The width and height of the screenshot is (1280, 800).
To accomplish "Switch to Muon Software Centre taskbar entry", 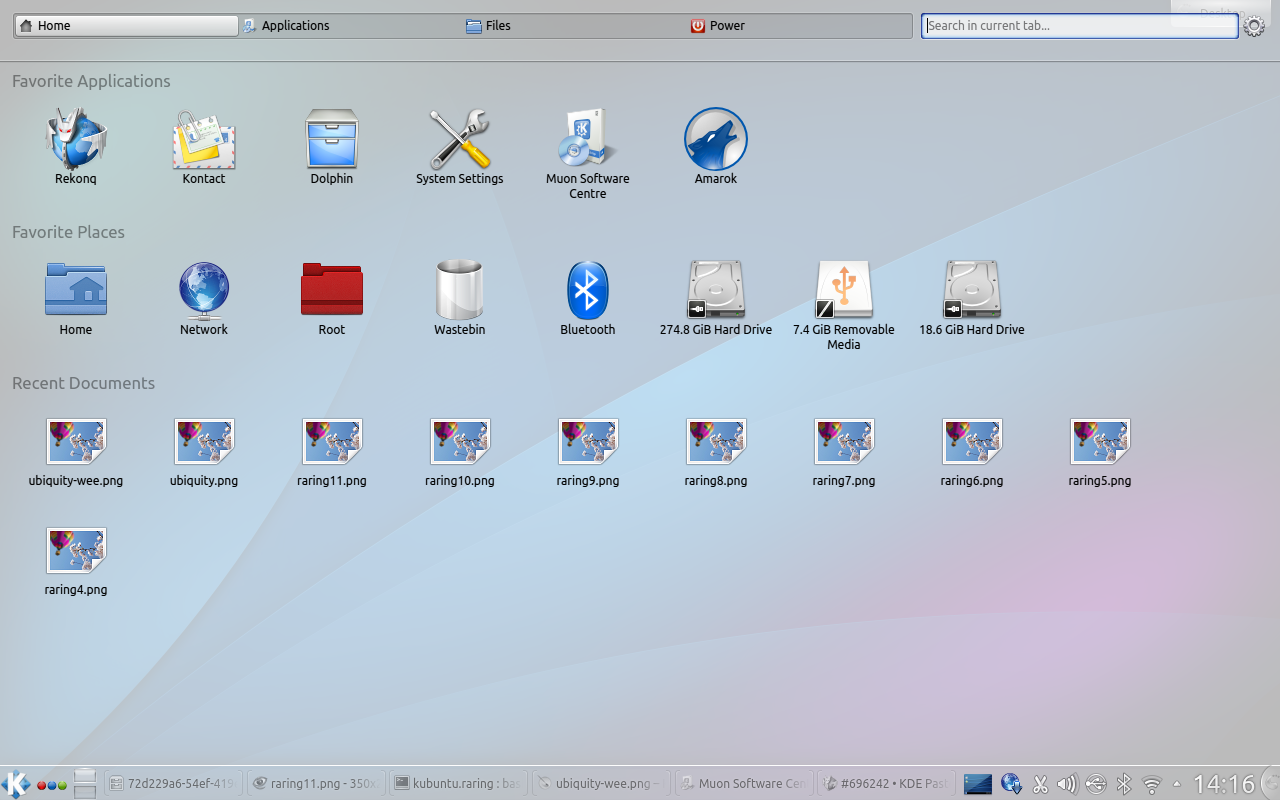I will pos(742,784).
